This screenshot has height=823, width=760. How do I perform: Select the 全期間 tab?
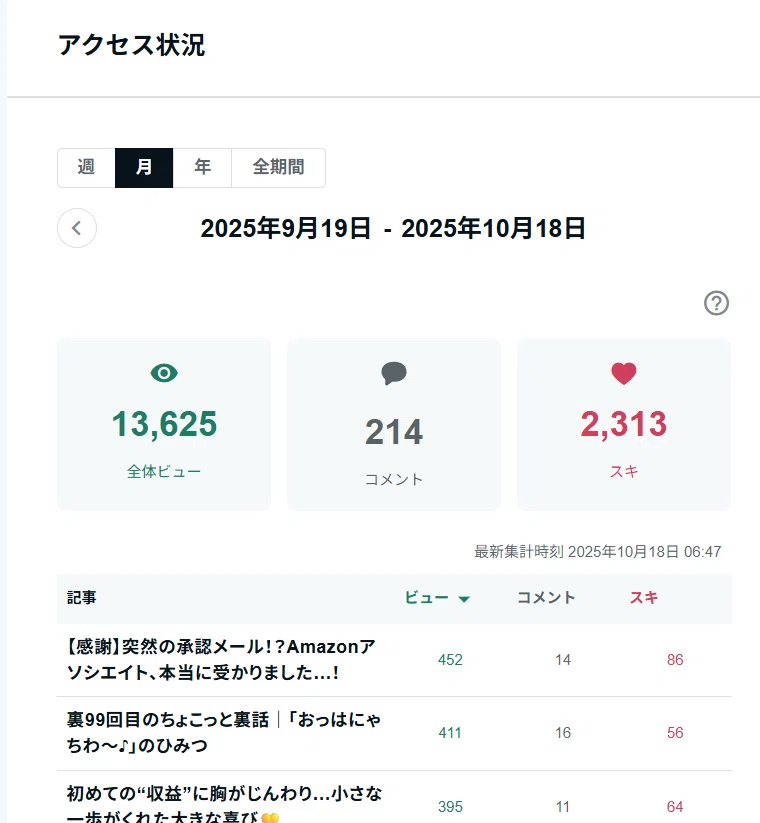coord(278,167)
